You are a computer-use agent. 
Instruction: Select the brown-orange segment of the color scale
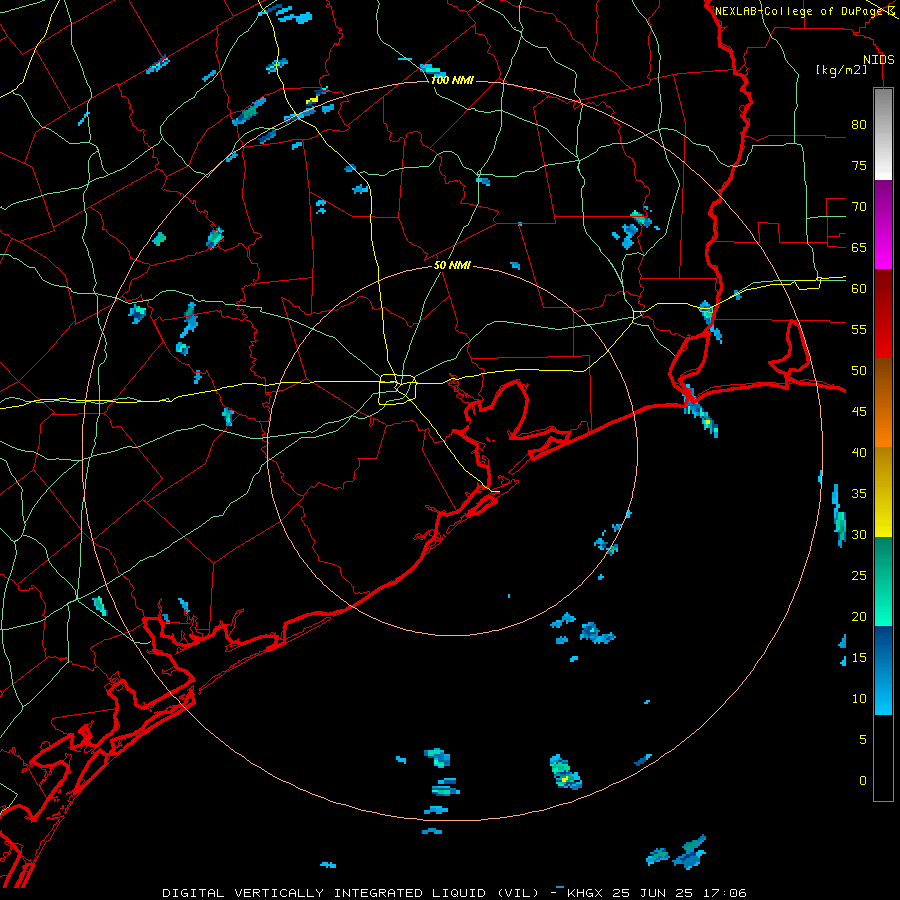click(883, 402)
